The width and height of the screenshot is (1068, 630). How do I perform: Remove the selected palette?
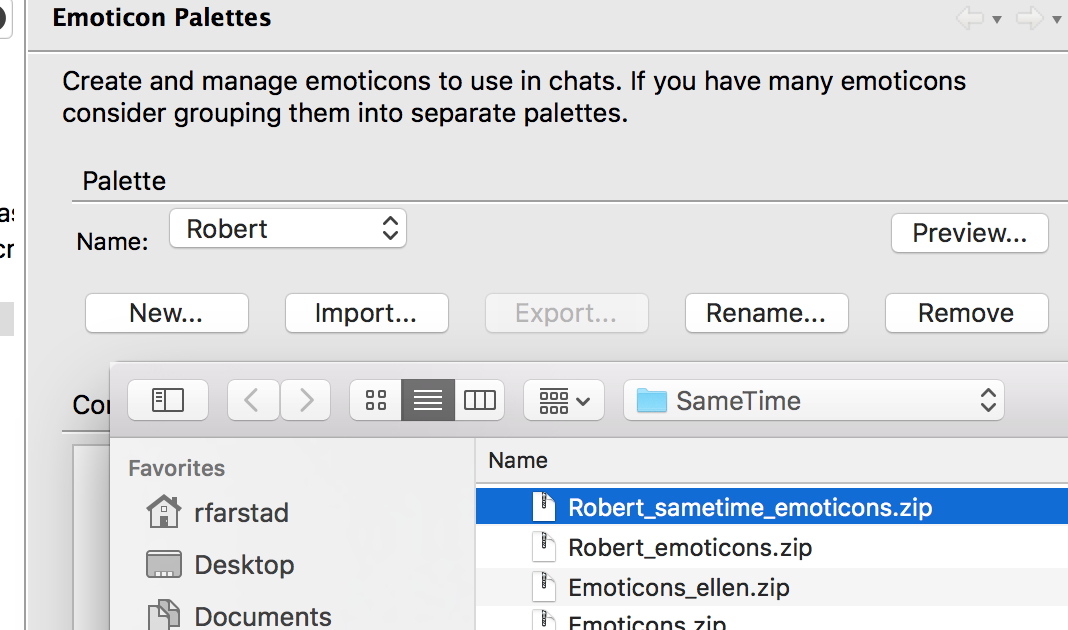coord(966,313)
